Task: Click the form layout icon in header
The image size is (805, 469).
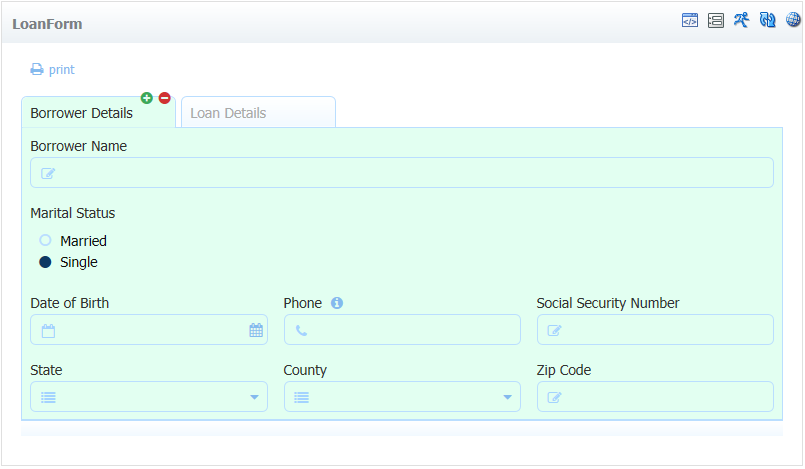Action: click(716, 21)
